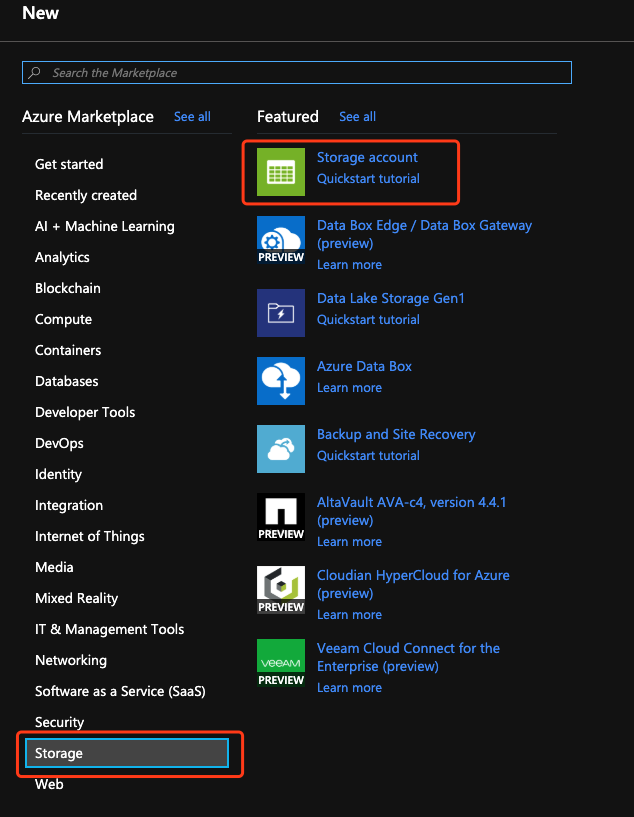This screenshot has width=634, height=817.
Task: Select the Internet of Things category
Action: click(90, 536)
